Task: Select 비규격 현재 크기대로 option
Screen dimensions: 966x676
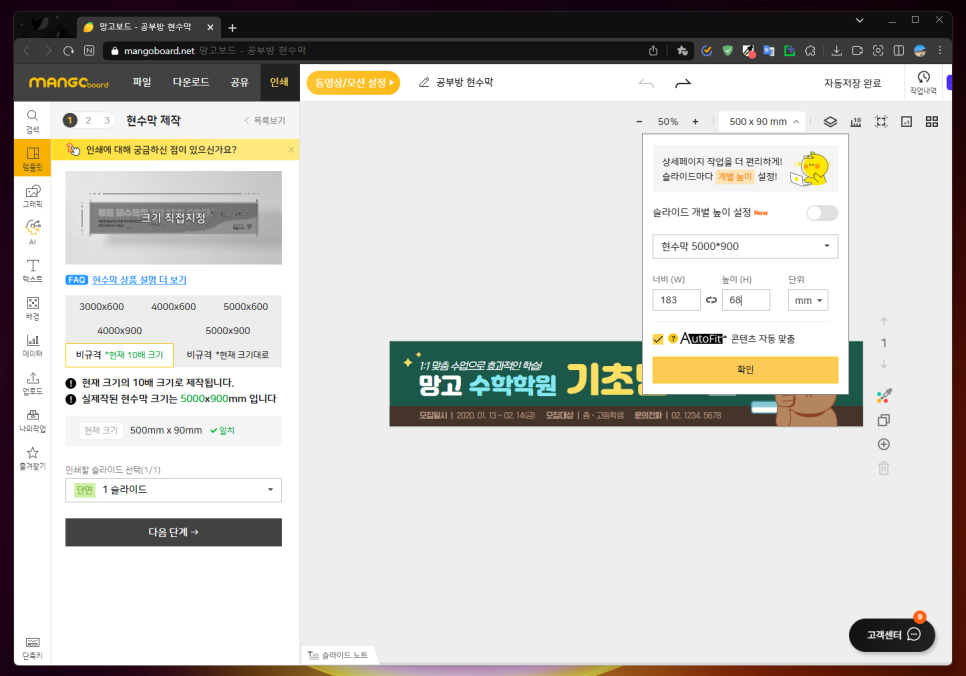Action: (x=227, y=355)
